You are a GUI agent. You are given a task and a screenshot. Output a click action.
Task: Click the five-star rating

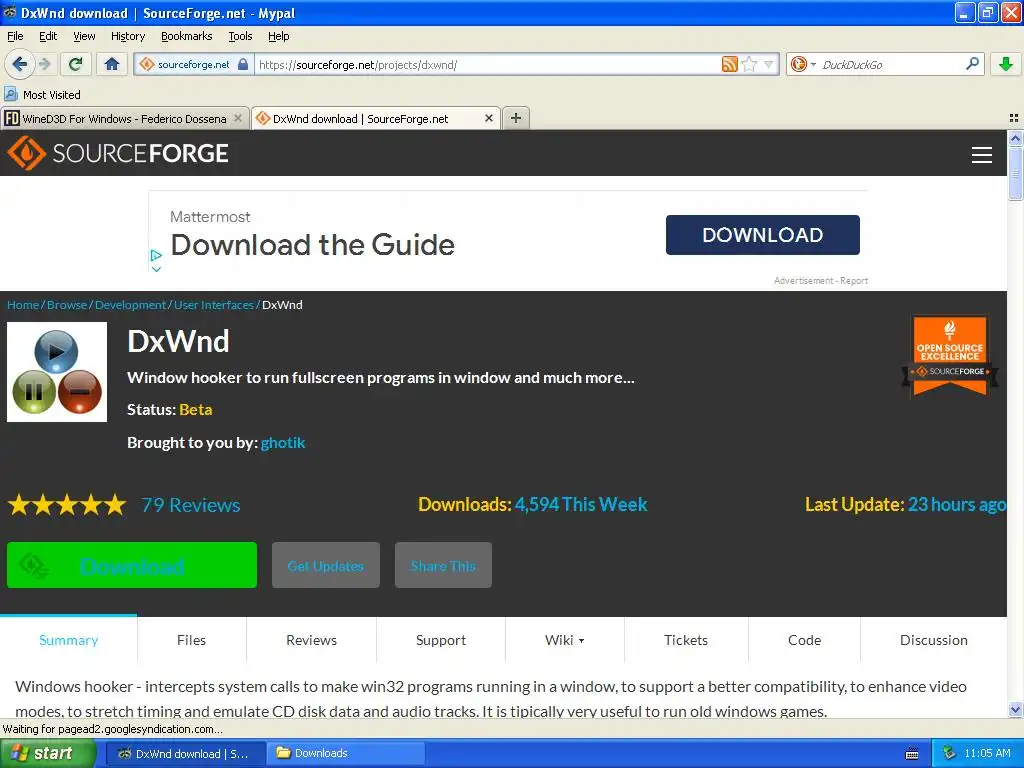pos(67,505)
